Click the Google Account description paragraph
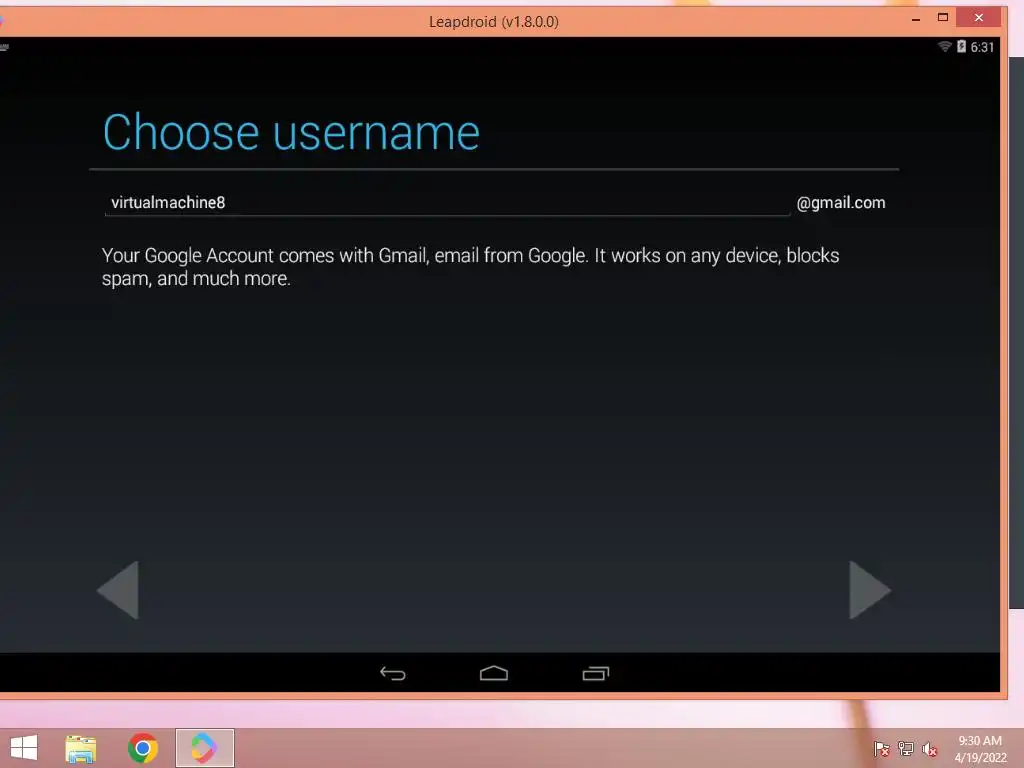 (x=470, y=267)
